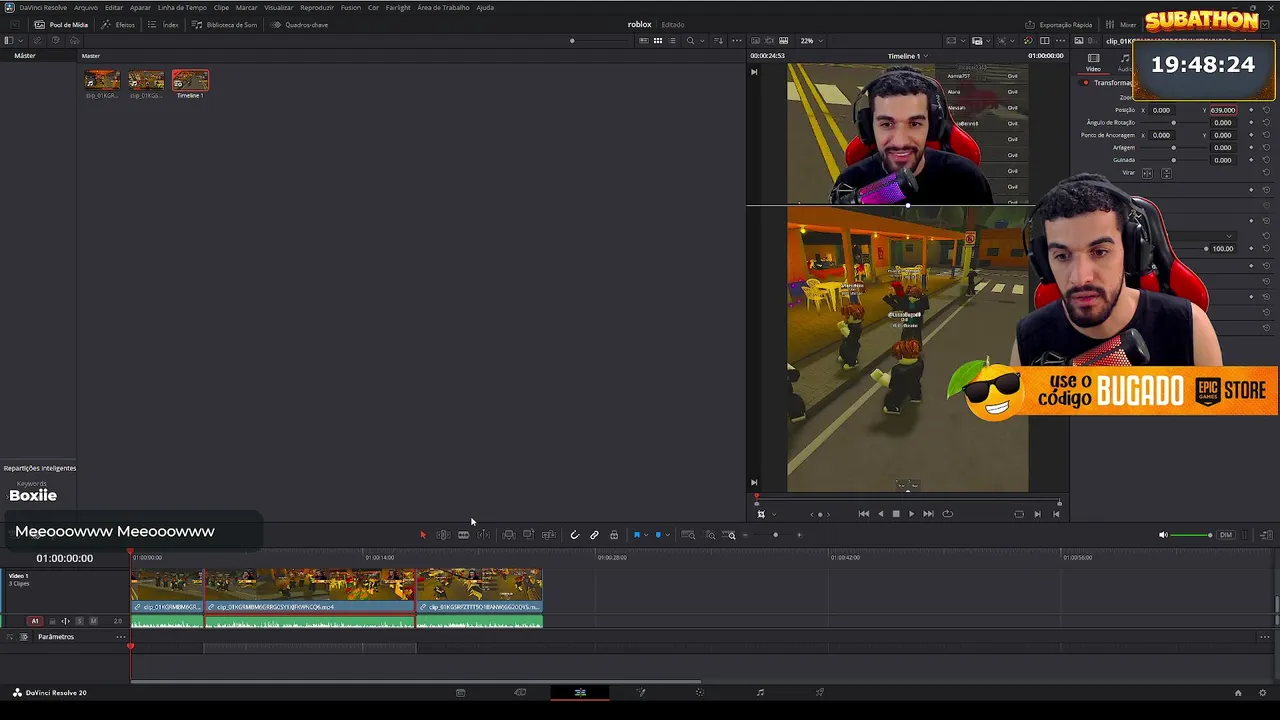
Task: Show the Índex panel
Action: (x=164, y=24)
